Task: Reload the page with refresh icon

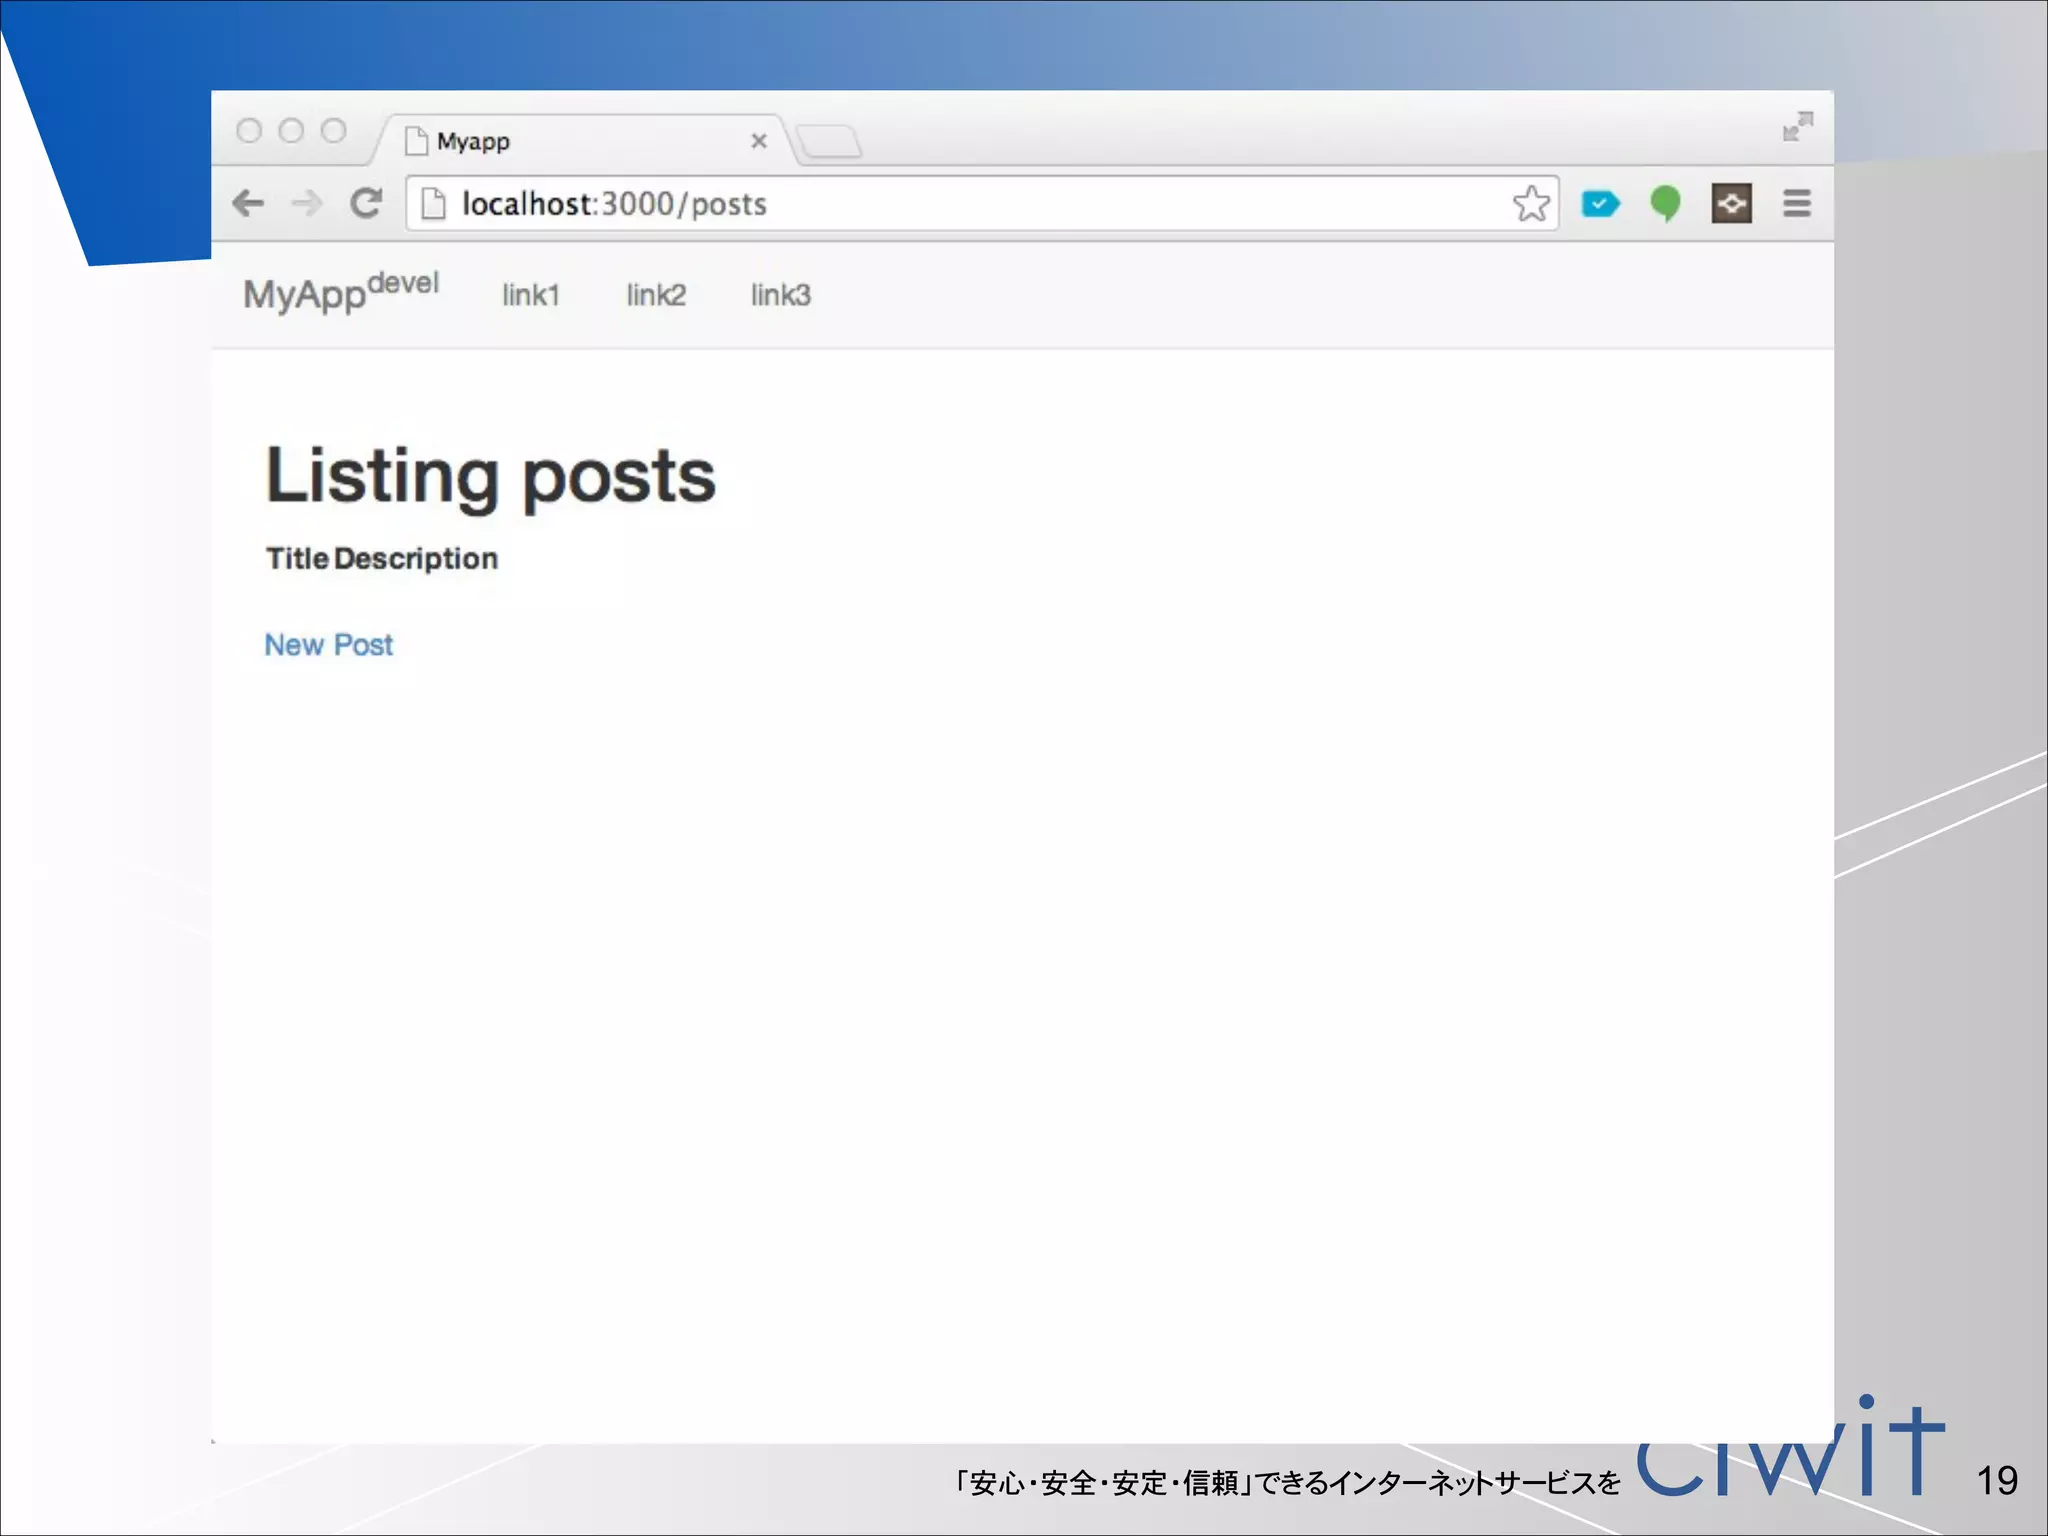Action: pyautogui.click(x=366, y=204)
